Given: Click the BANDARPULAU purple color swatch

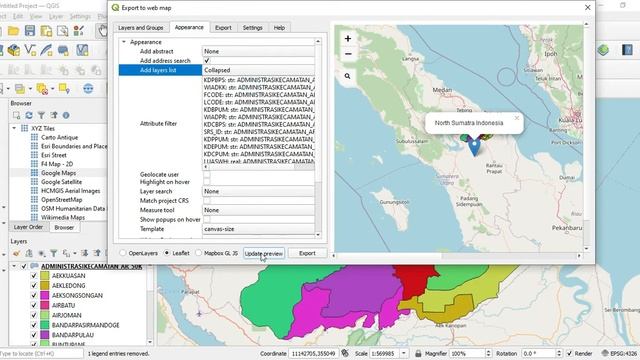Looking at the screenshot, I should 45,335.
